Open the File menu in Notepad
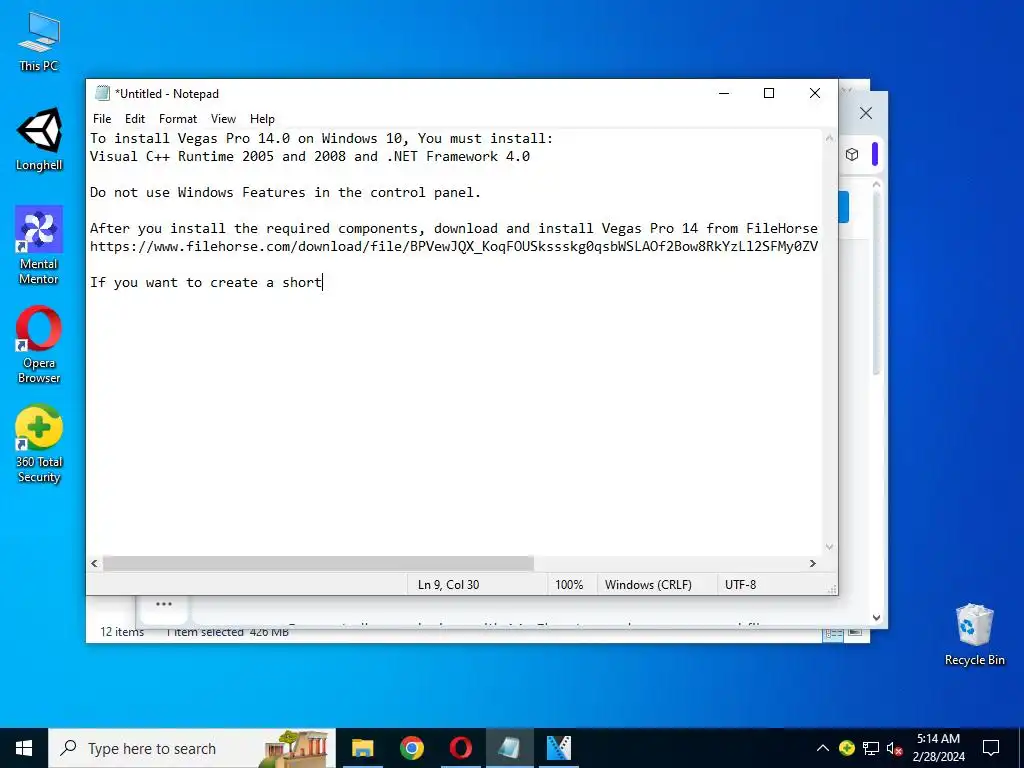Viewport: 1024px width, 768px height. point(102,119)
